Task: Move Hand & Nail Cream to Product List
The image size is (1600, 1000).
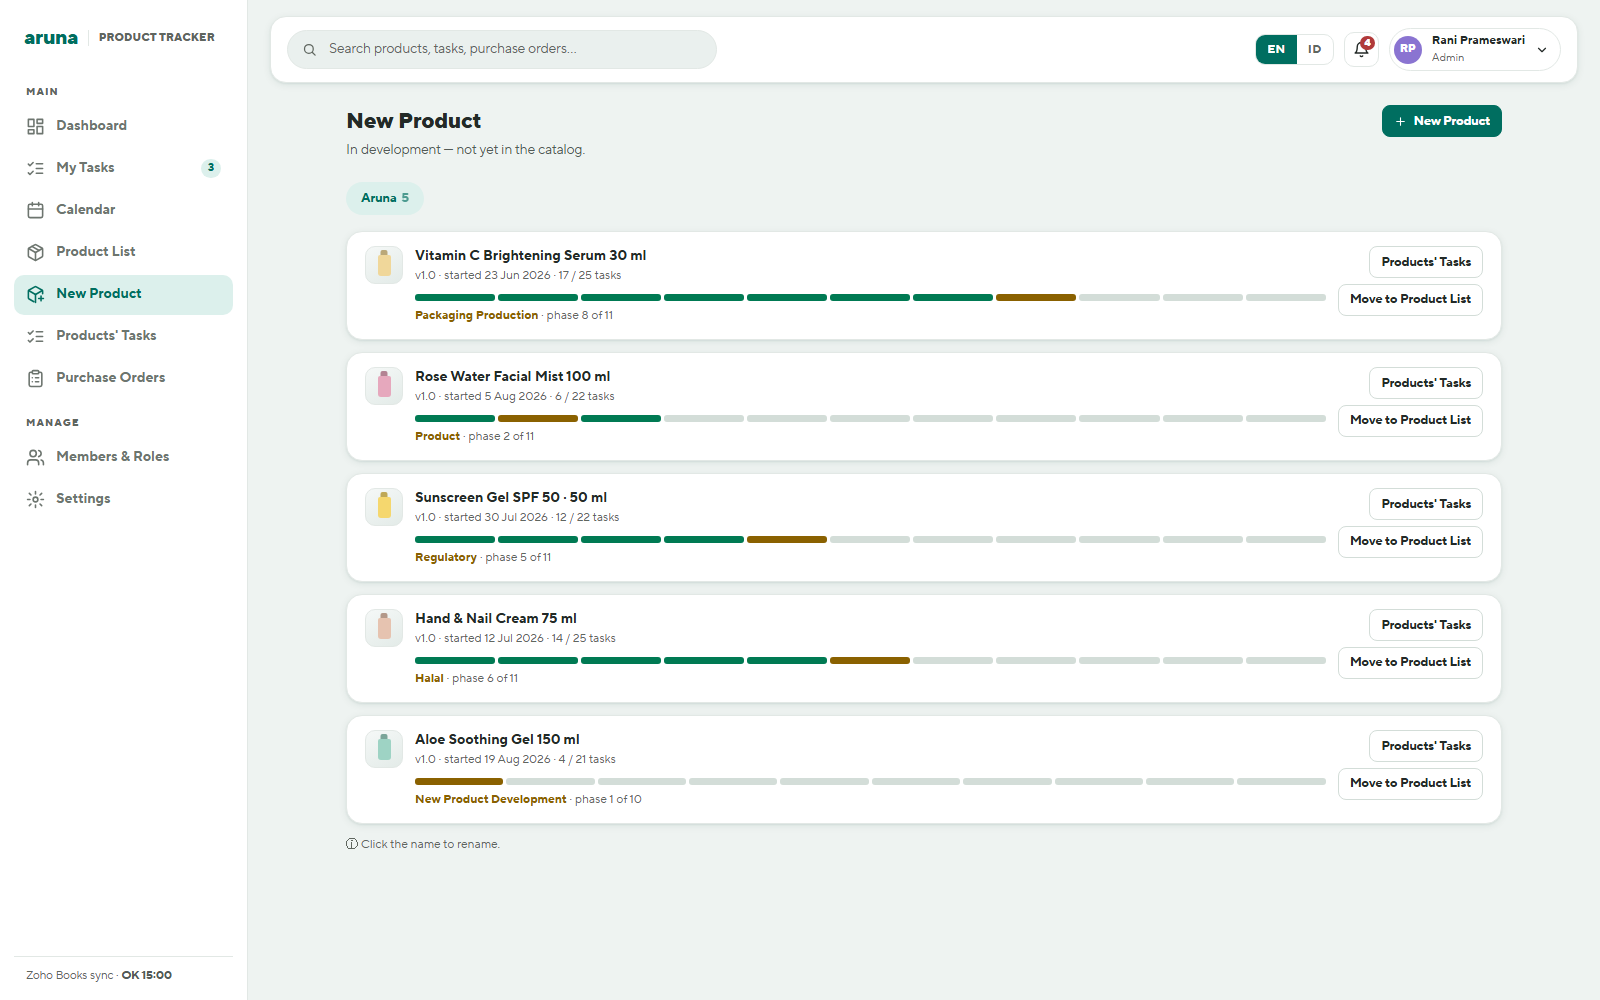Action: tap(1410, 662)
